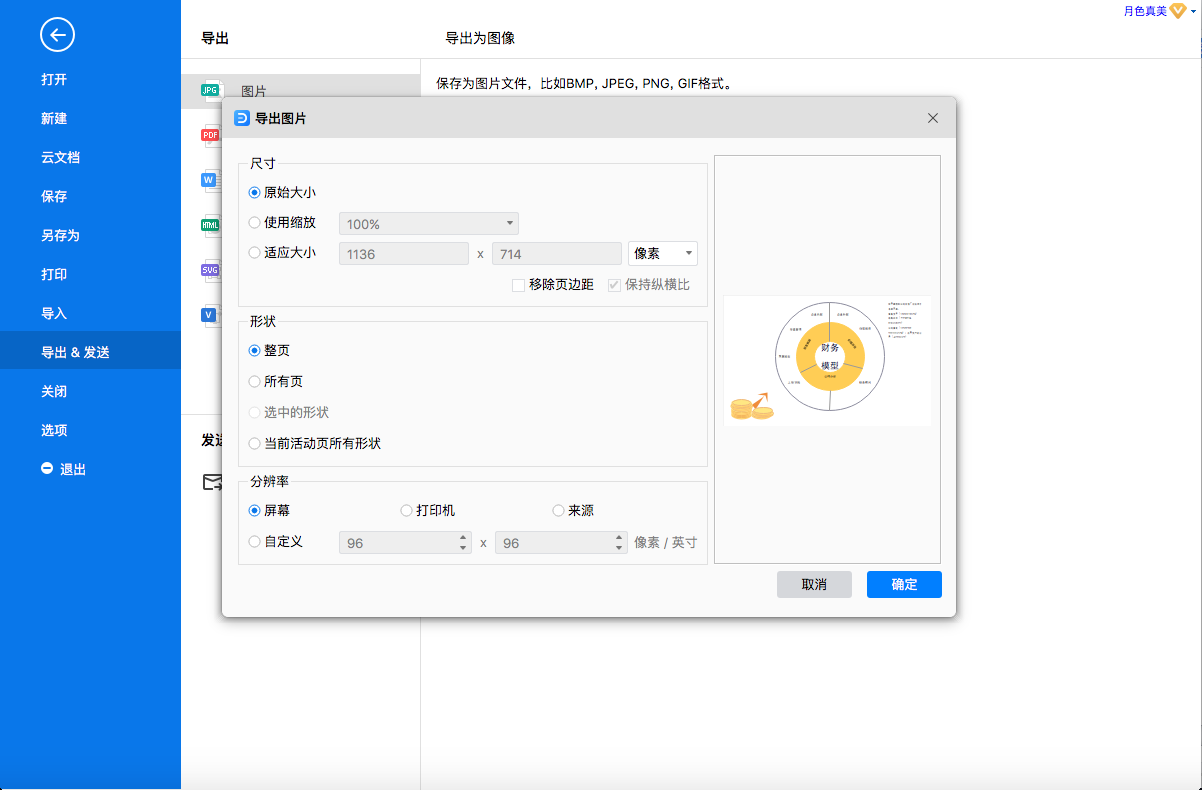This screenshot has width=1202, height=790.
Task: Select 使用缩放 radio button
Action: pyautogui.click(x=255, y=222)
